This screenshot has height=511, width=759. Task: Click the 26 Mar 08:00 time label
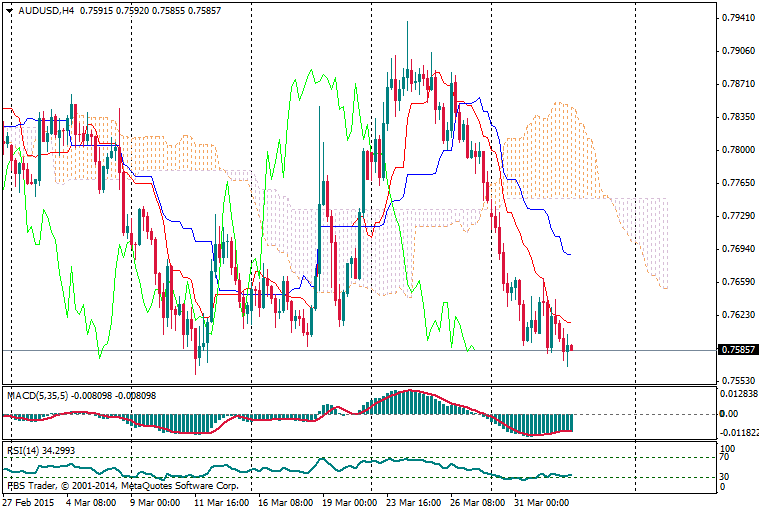click(x=478, y=502)
